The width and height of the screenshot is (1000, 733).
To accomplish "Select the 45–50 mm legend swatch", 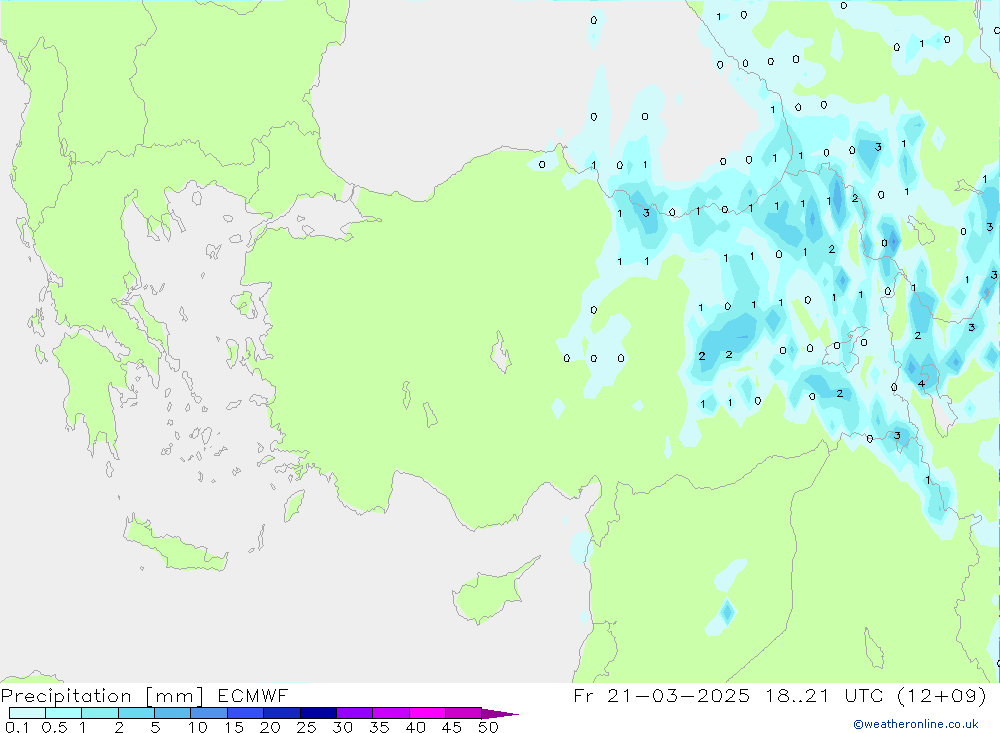I will (464, 713).
